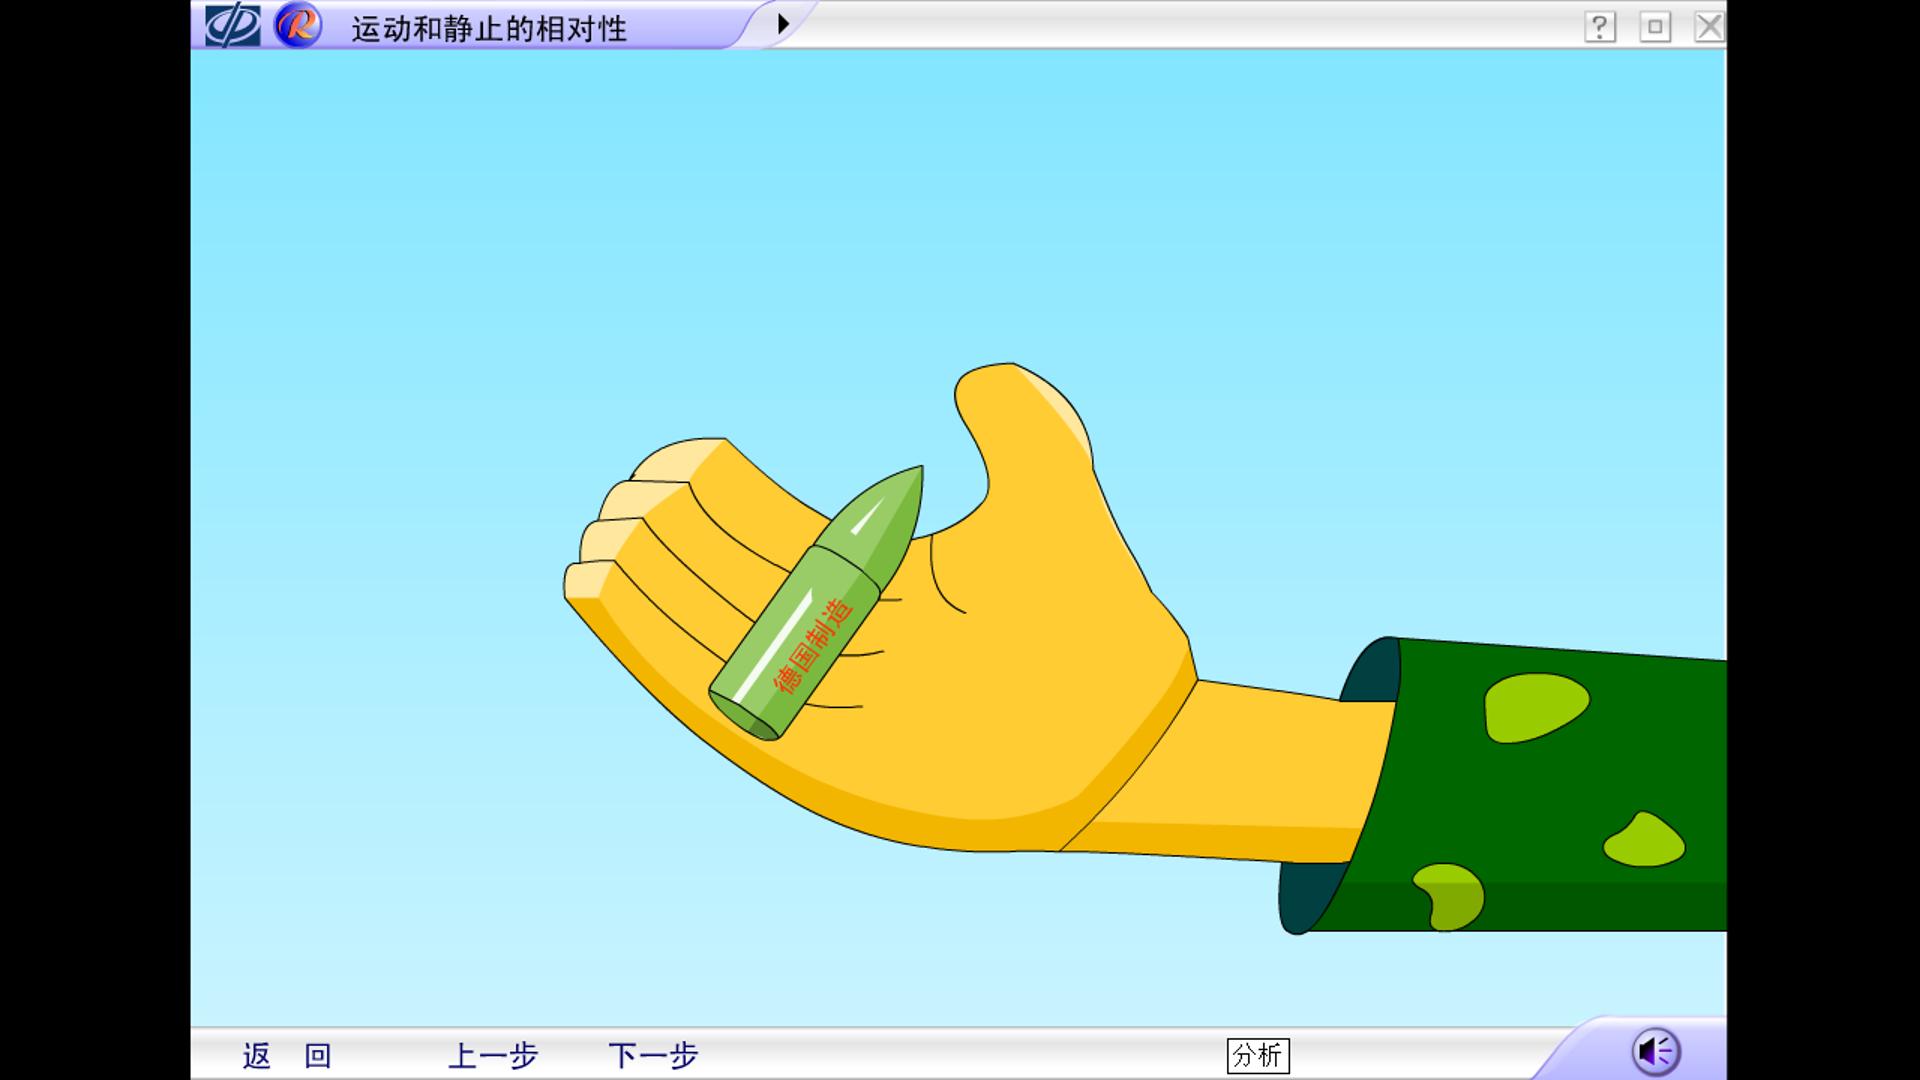Close the courseware with the X button
The image size is (1920, 1080).
point(1709,27)
